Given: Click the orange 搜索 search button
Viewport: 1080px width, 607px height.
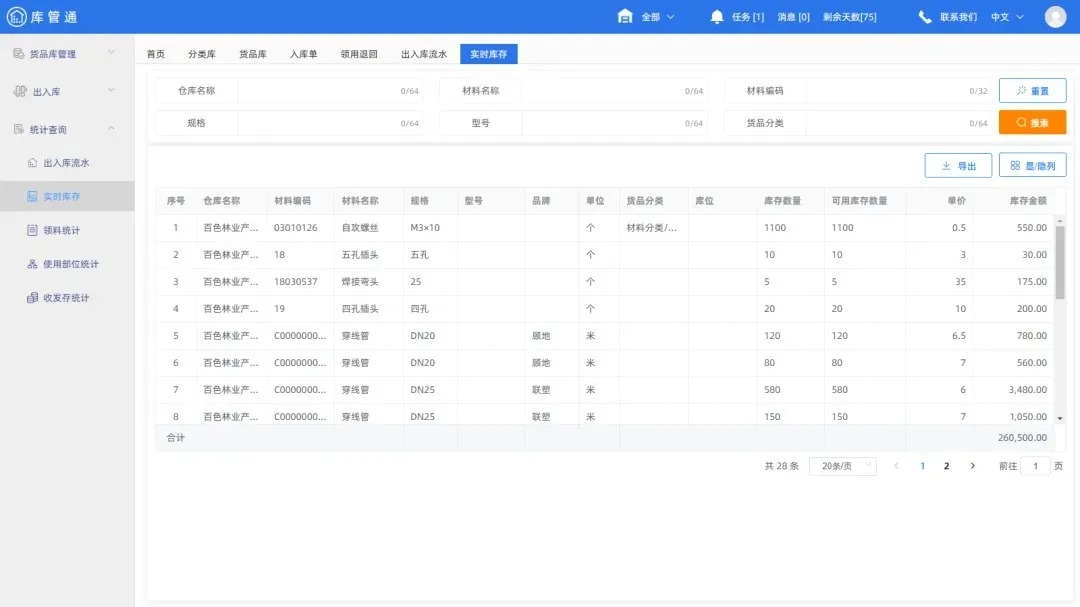Looking at the screenshot, I should coord(1032,121).
